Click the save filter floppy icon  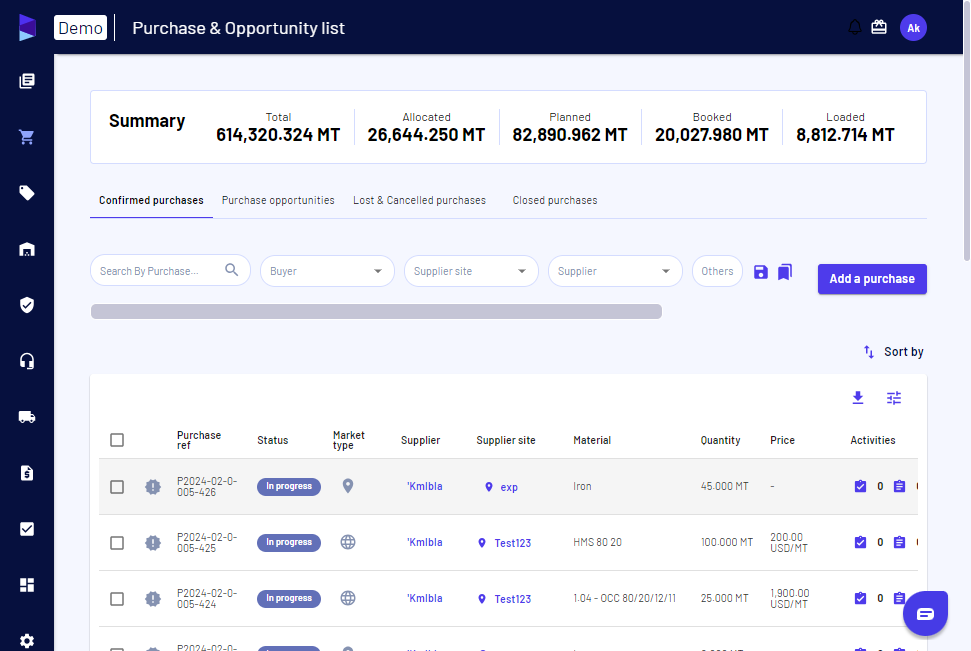tap(760, 272)
